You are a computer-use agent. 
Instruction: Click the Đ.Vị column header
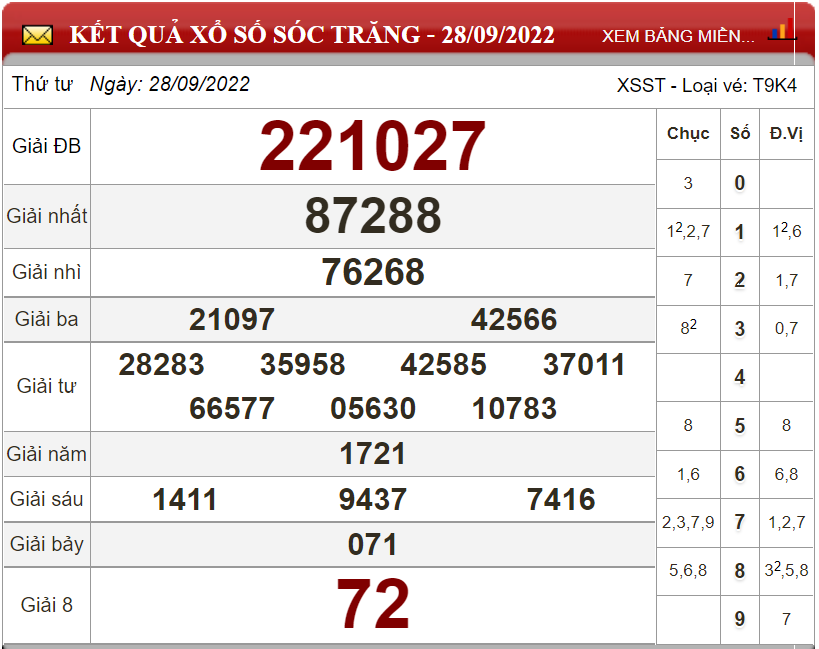786,133
